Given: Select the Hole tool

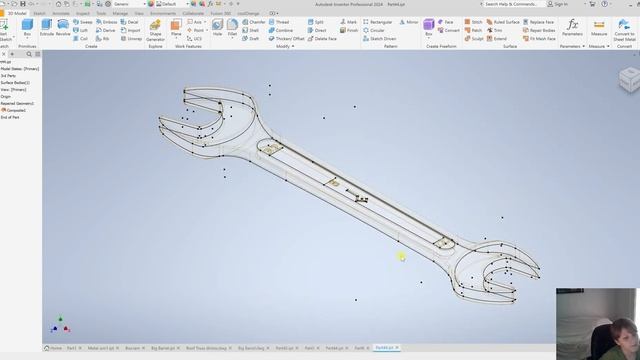Looking at the screenshot, I should pyautogui.click(x=217, y=28).
